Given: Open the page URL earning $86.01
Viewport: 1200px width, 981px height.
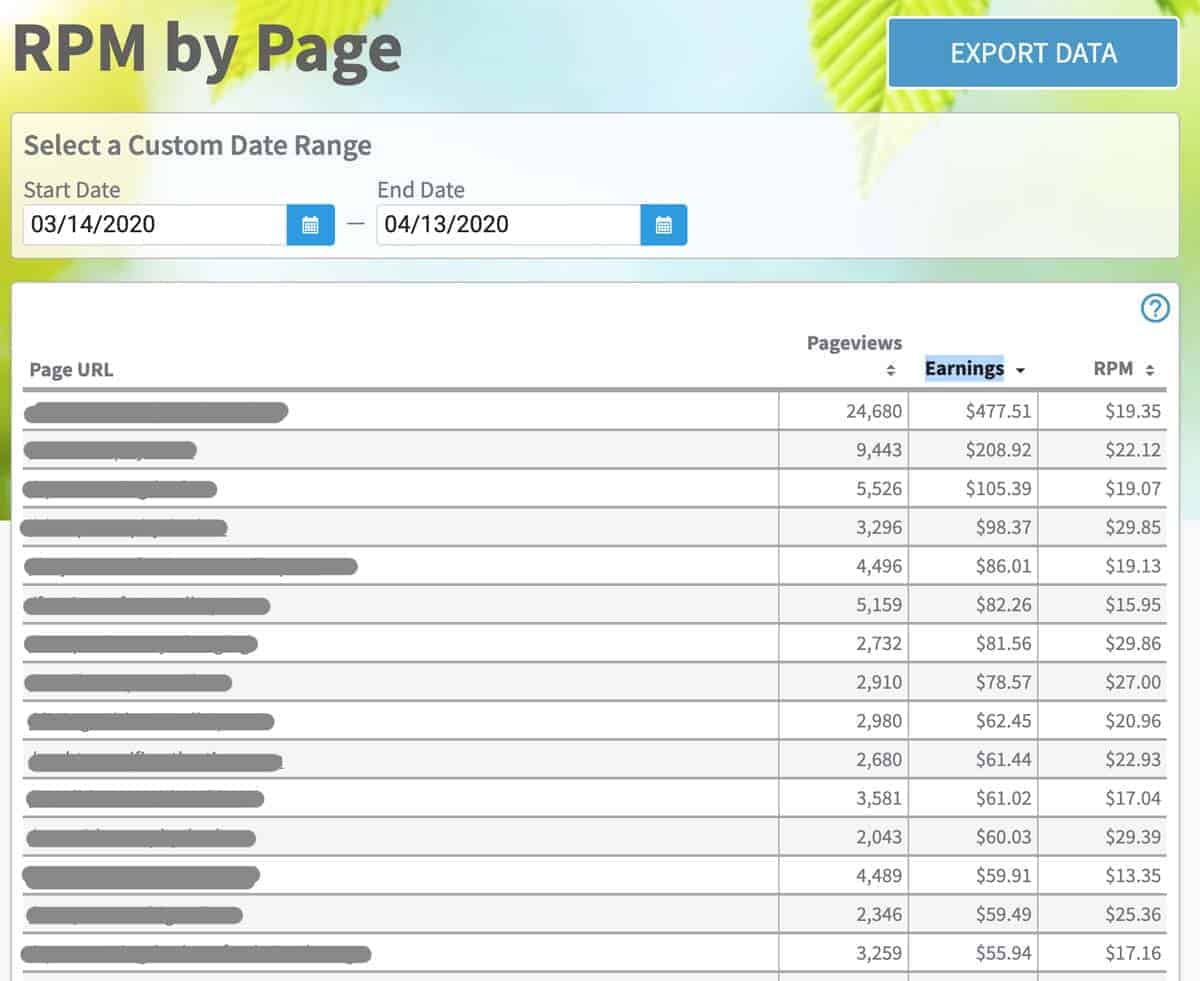Looking at the screenshot, I should [x=190, y=567].
